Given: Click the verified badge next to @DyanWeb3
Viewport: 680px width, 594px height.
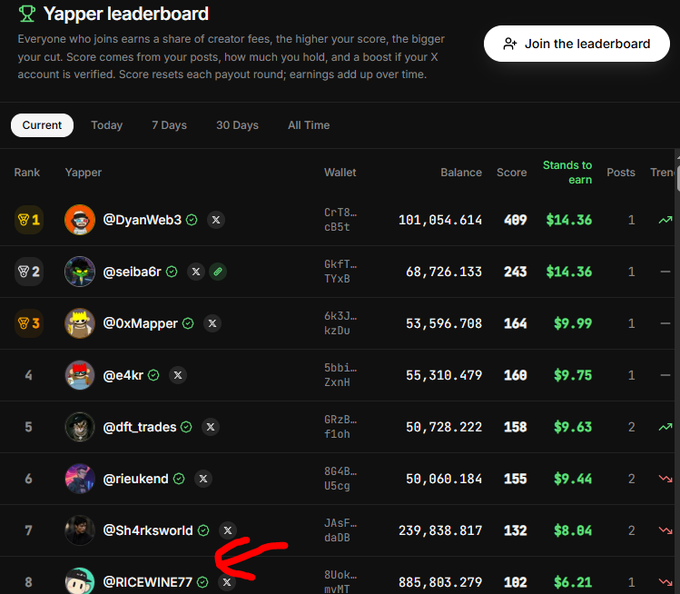Looking at the screenshot, I should (x=192, y=220).
